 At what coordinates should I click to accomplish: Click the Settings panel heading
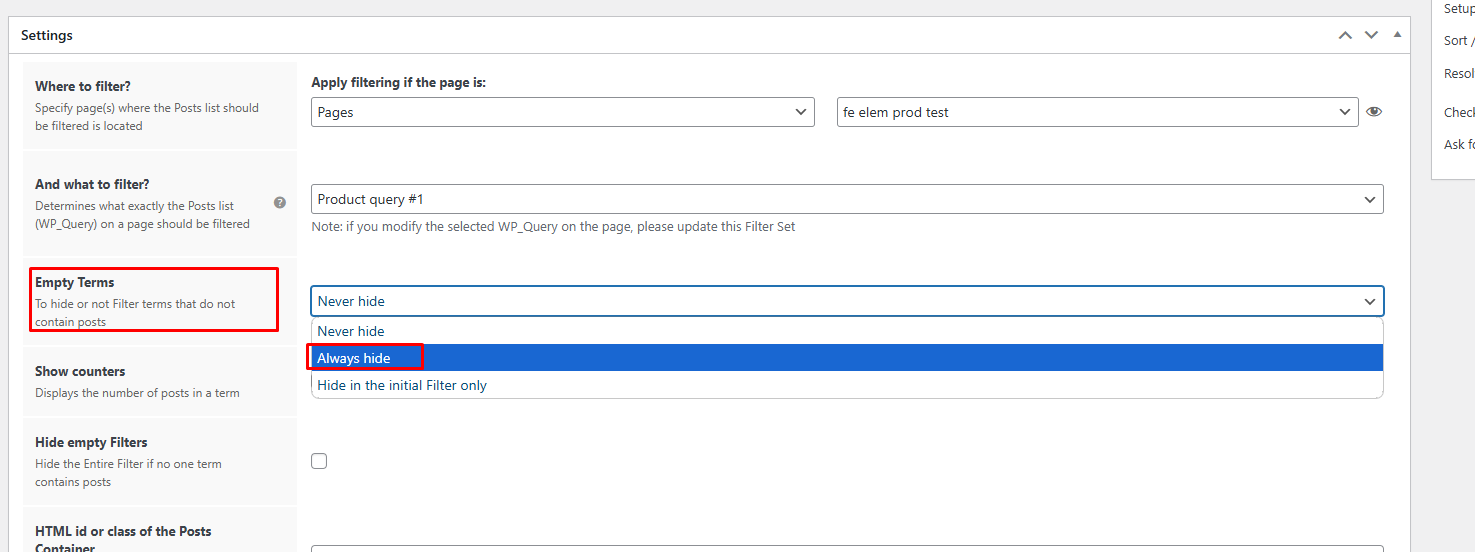[47, 35]
